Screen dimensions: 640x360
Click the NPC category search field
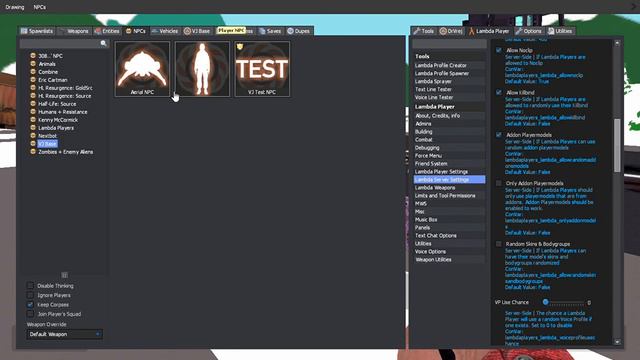click(x=64, y=43)
